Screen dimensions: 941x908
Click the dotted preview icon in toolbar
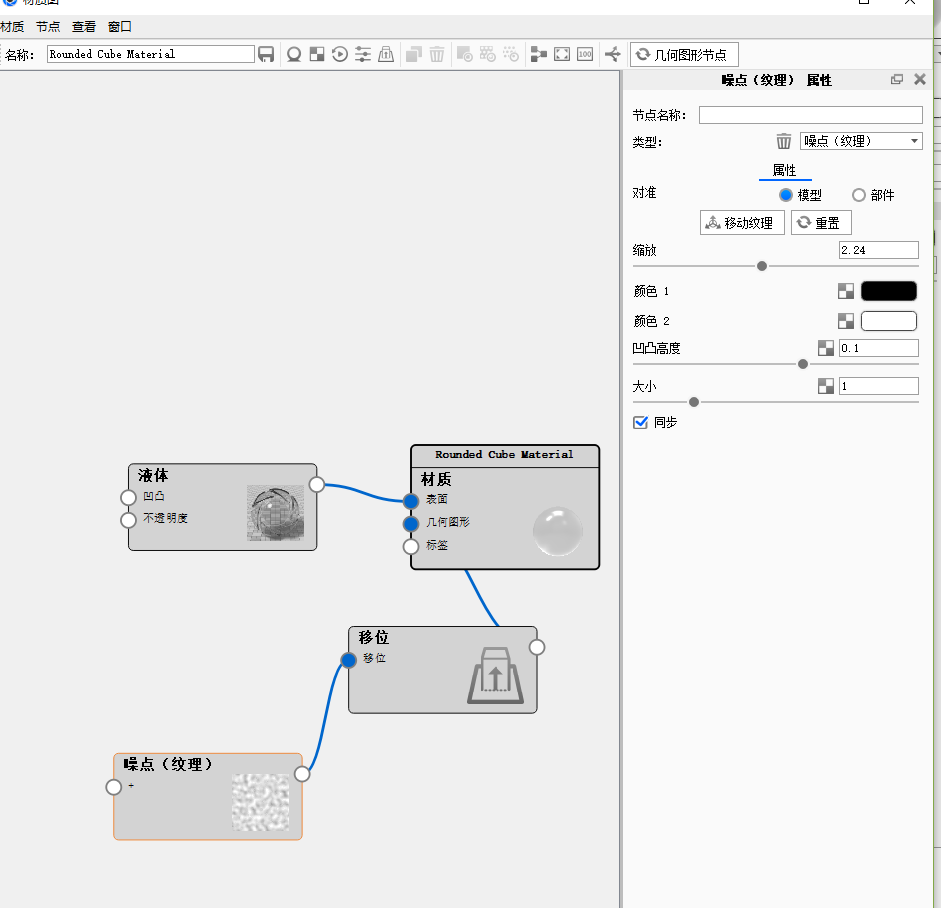[511, 55]
